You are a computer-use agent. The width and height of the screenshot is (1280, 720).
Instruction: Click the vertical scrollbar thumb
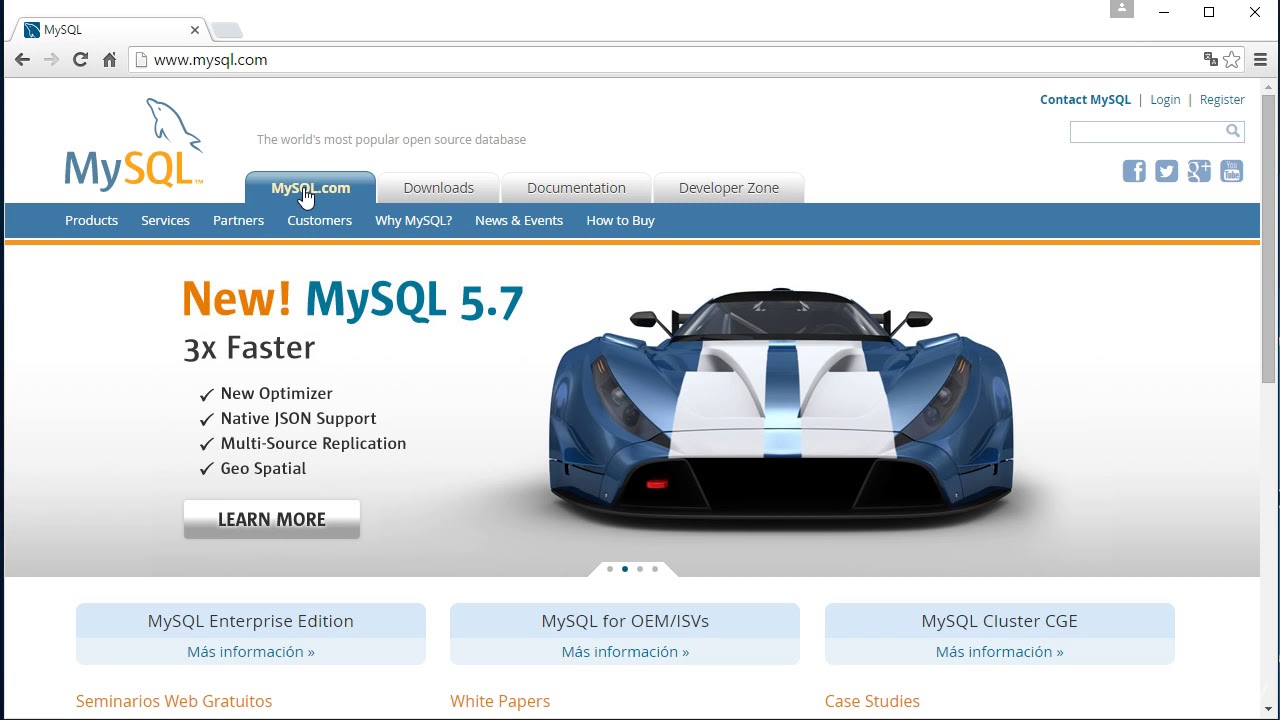pos(1268,238)
